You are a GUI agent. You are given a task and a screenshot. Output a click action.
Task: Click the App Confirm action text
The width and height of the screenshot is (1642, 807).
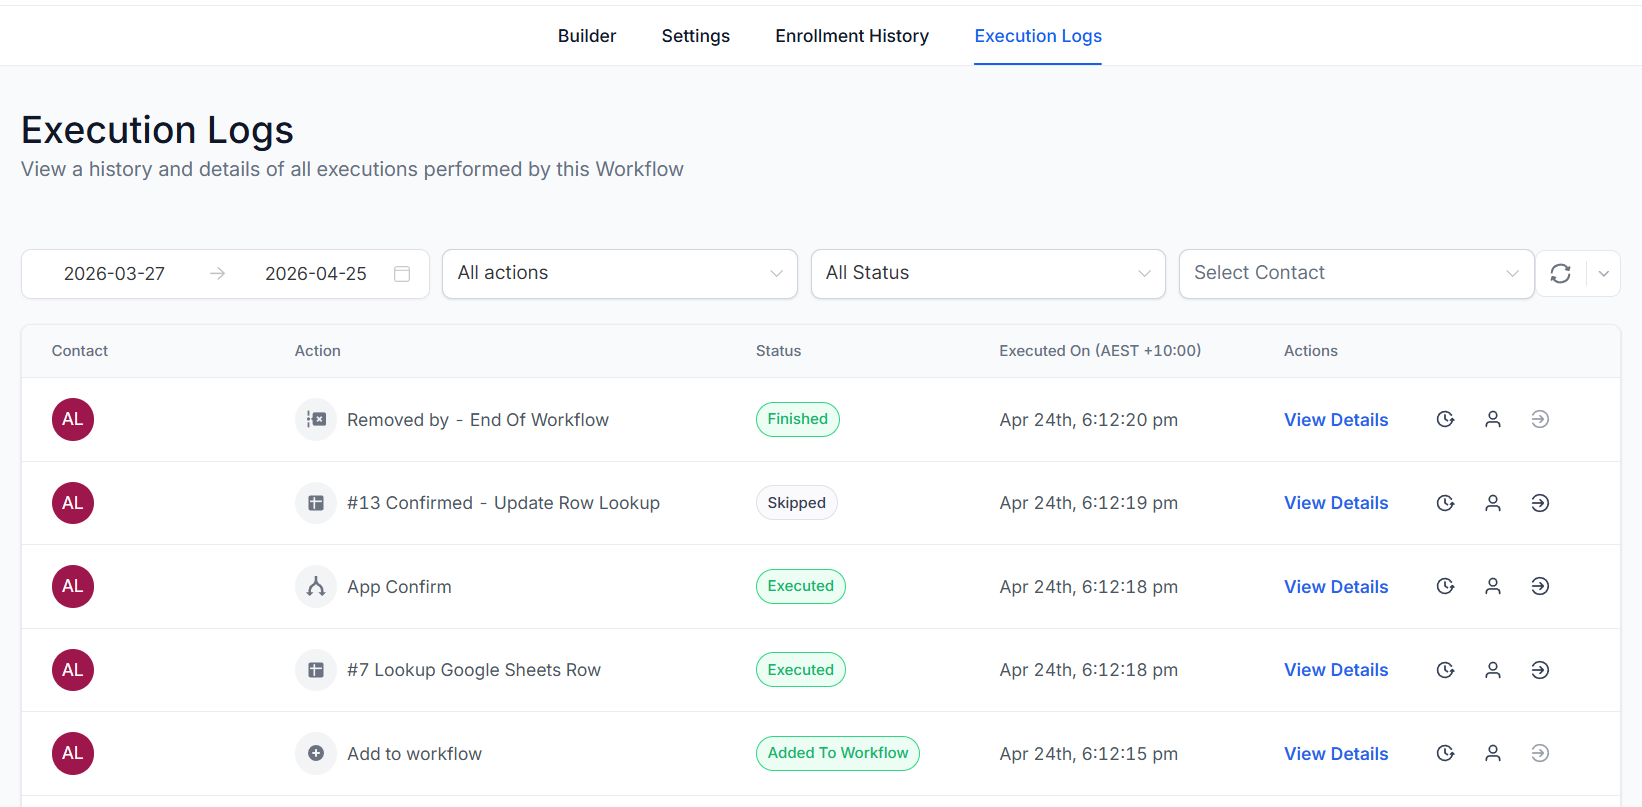pos(399,587)
